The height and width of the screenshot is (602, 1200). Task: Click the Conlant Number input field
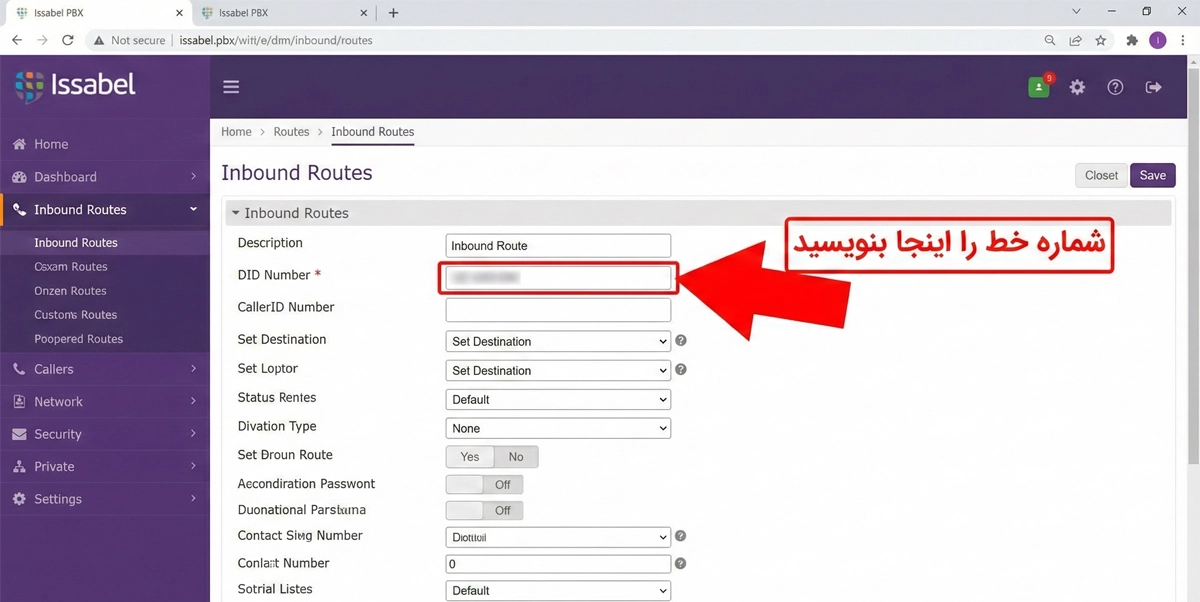point(558,564)
